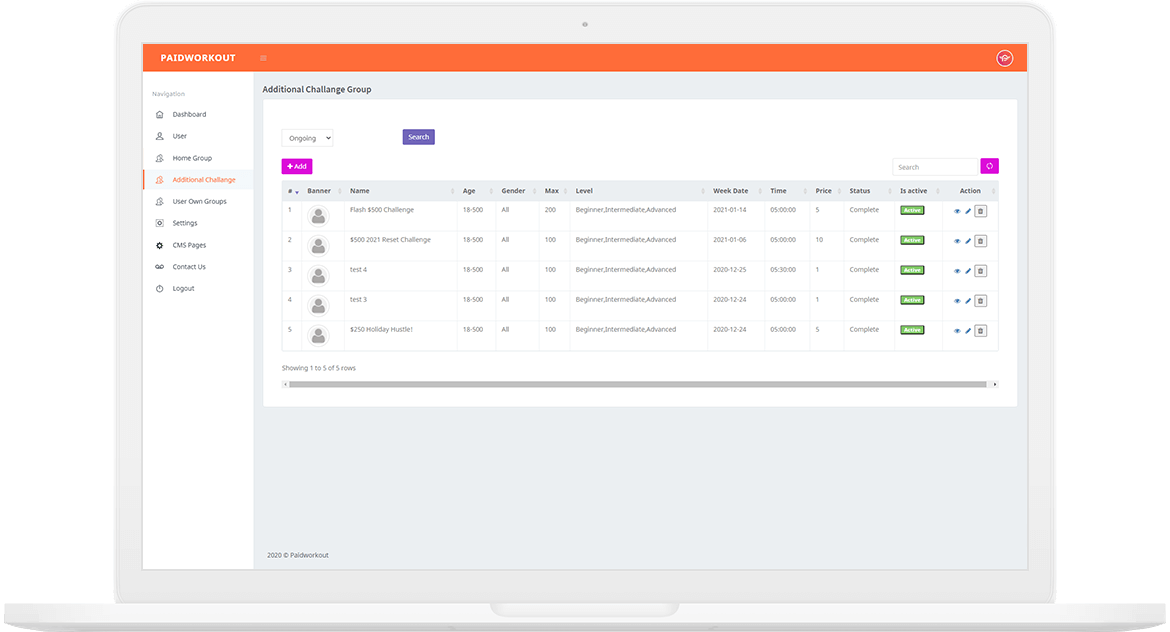Toggle Active badge for test 4

click(912, 270)
